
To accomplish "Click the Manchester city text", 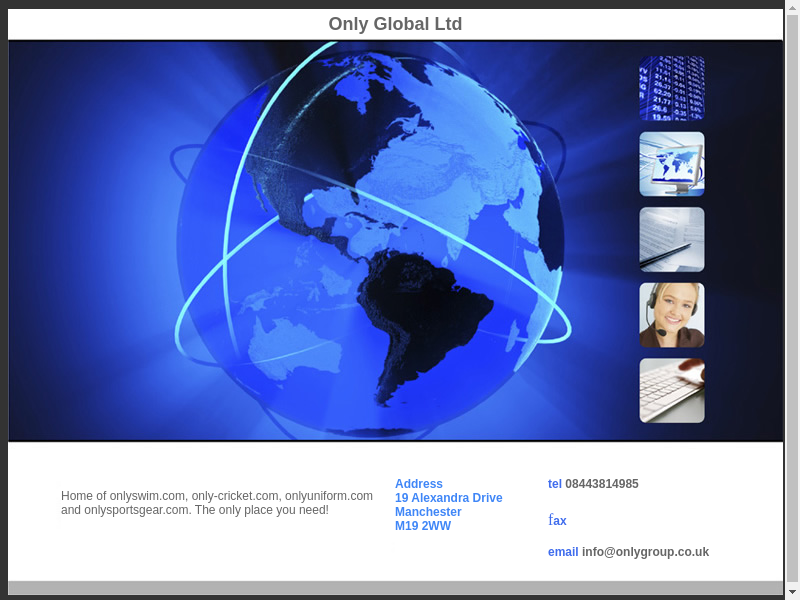I will tap(428, 512).
